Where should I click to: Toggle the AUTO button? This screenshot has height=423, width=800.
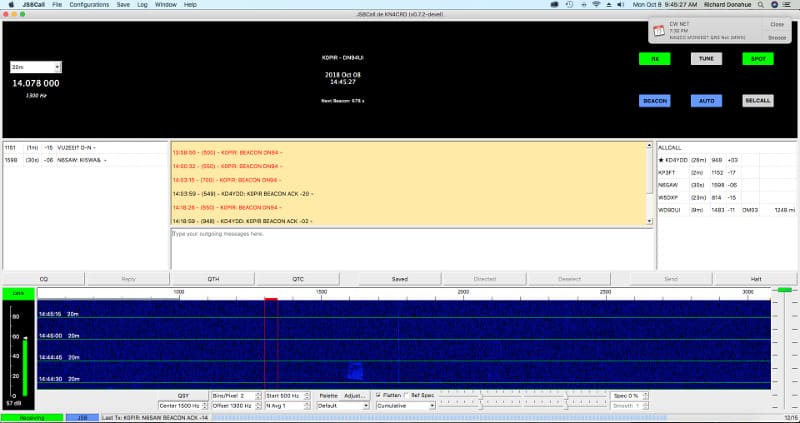click(x=706, y=101)
